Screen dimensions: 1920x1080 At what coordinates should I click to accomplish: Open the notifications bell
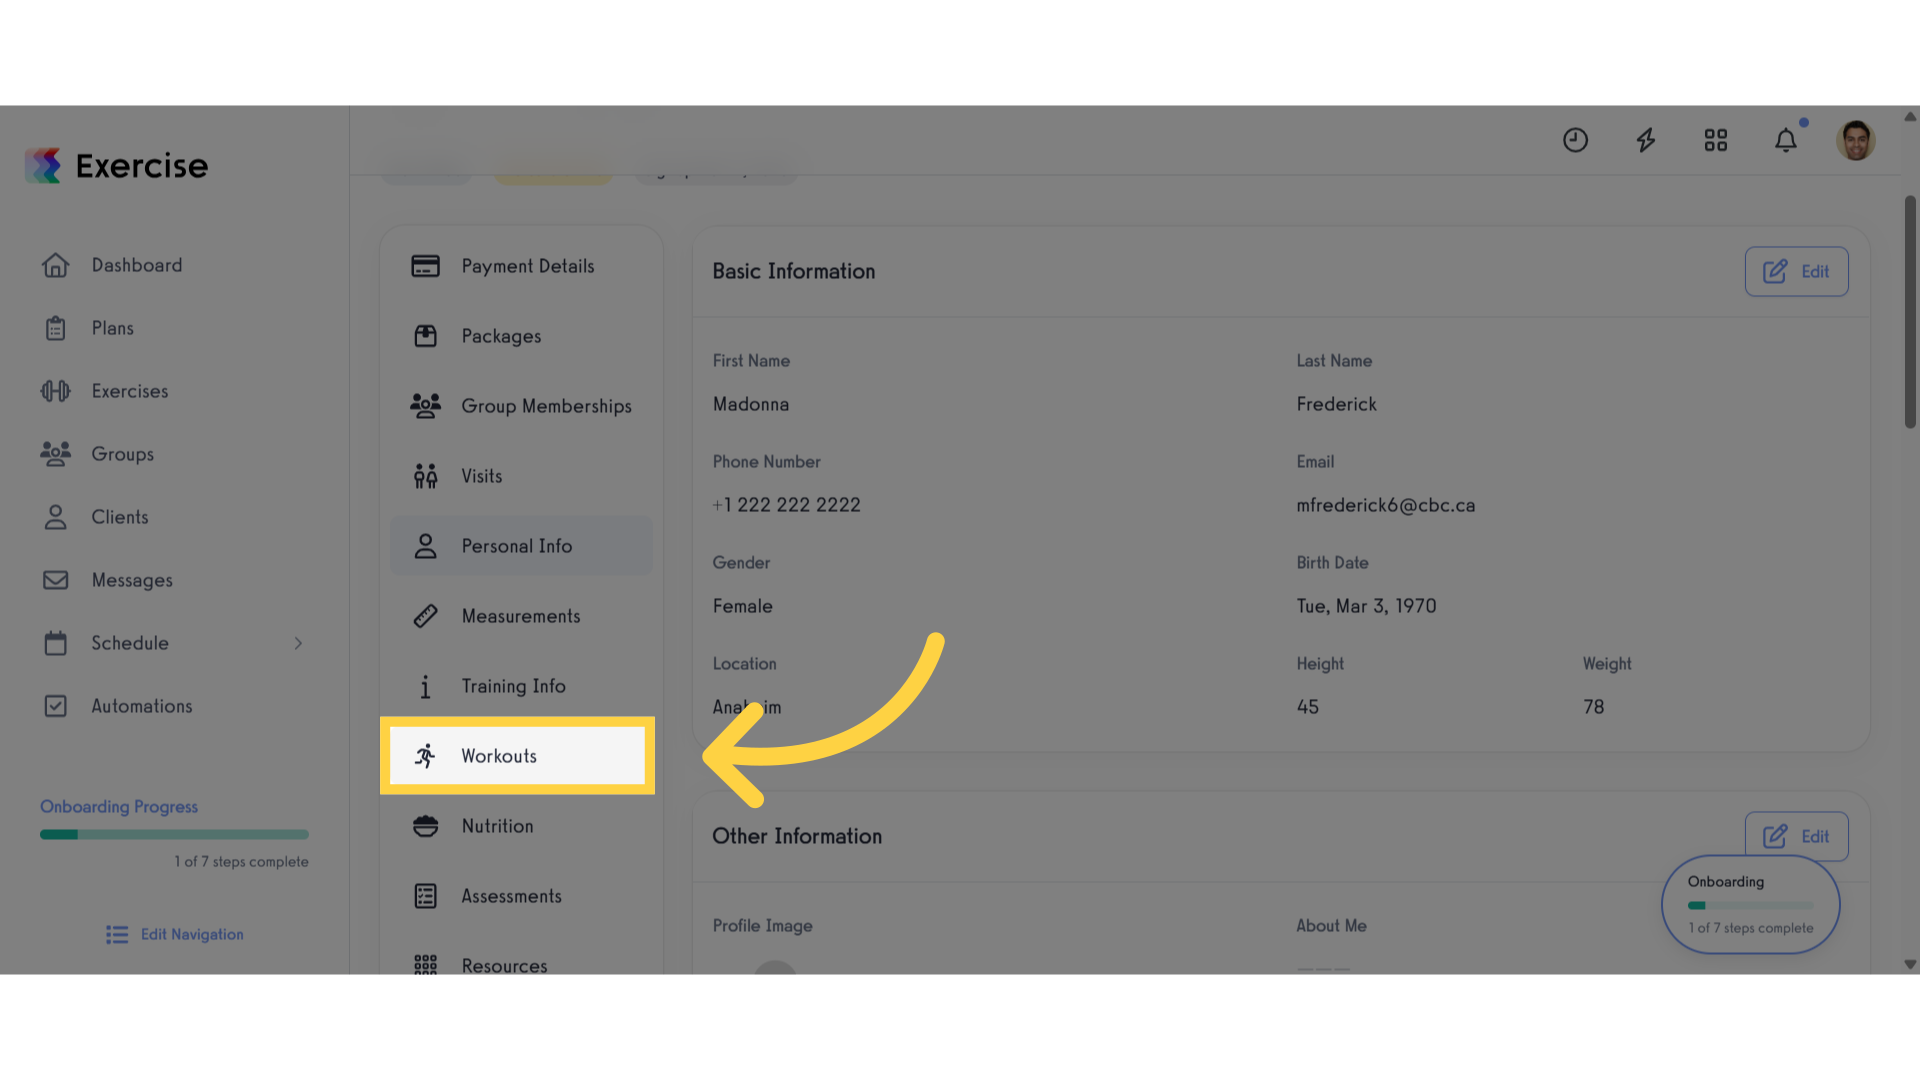coord(1785,140)
